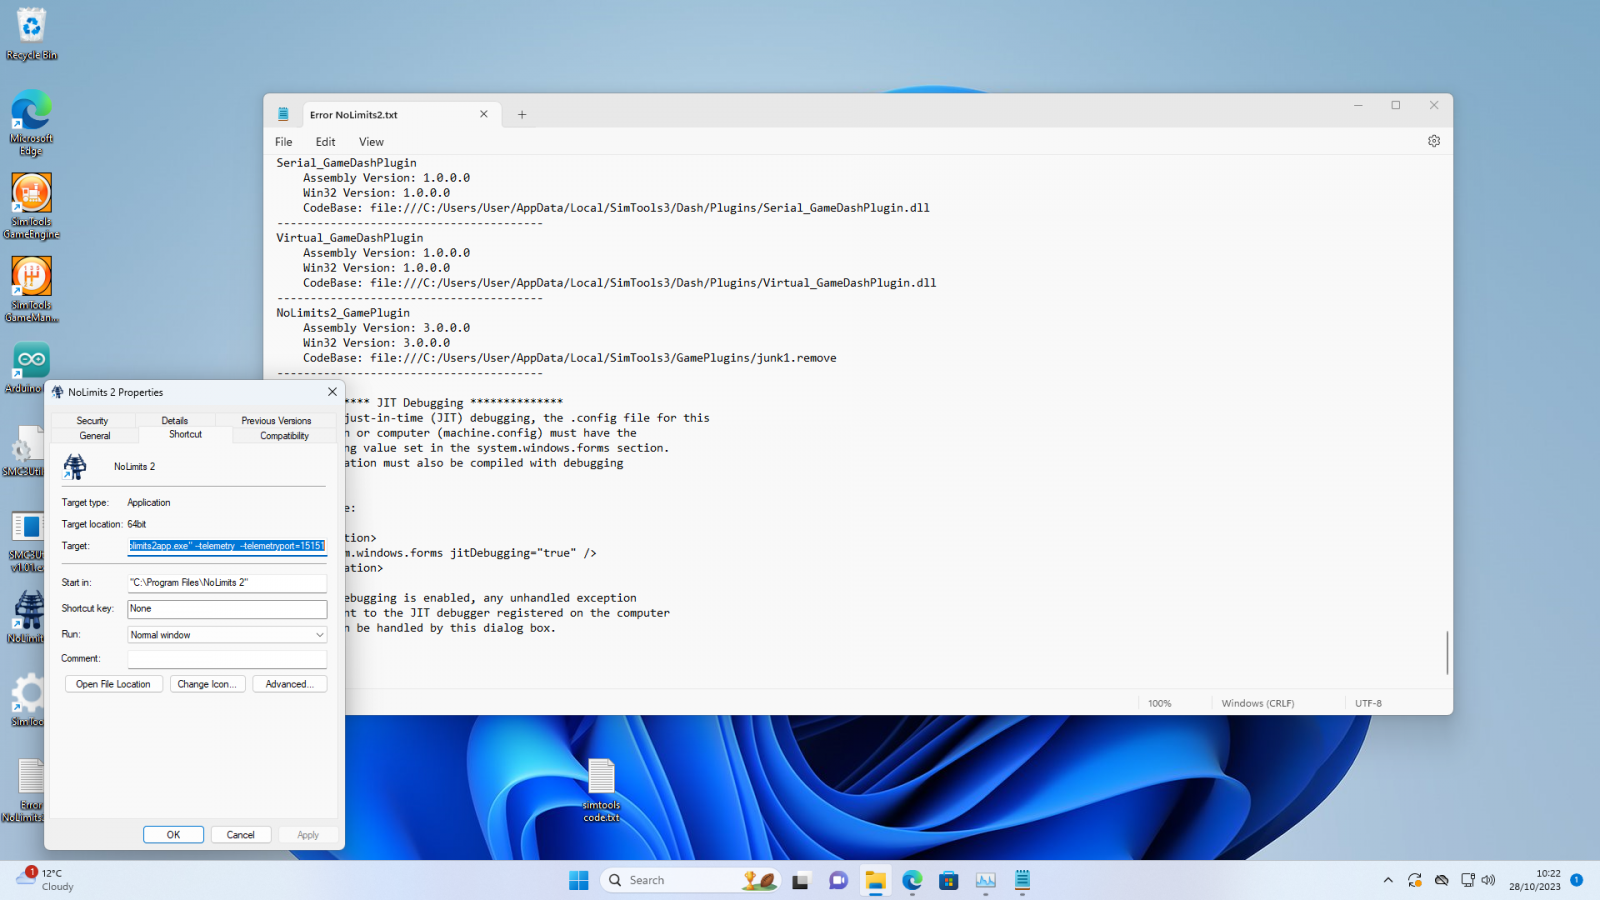Screen dimensions: 1600x900
Task: Click Cancel in NoLimits 2 Properties
Action: pyautogui.click(x=241, y=835)
